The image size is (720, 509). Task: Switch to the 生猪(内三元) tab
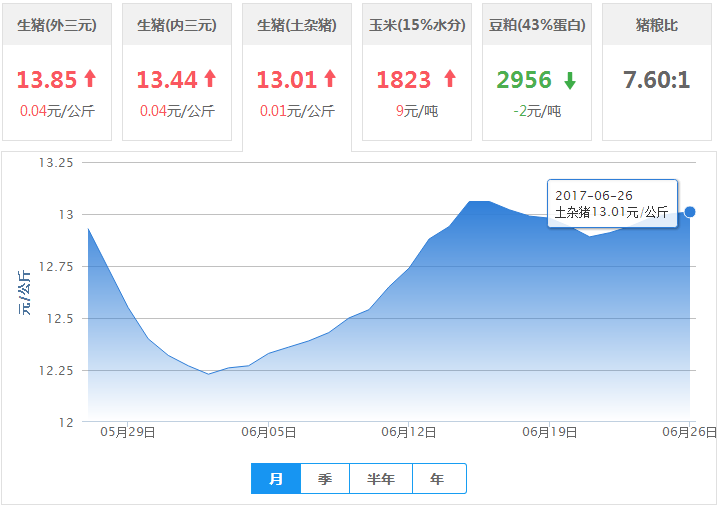pos(177,25)
